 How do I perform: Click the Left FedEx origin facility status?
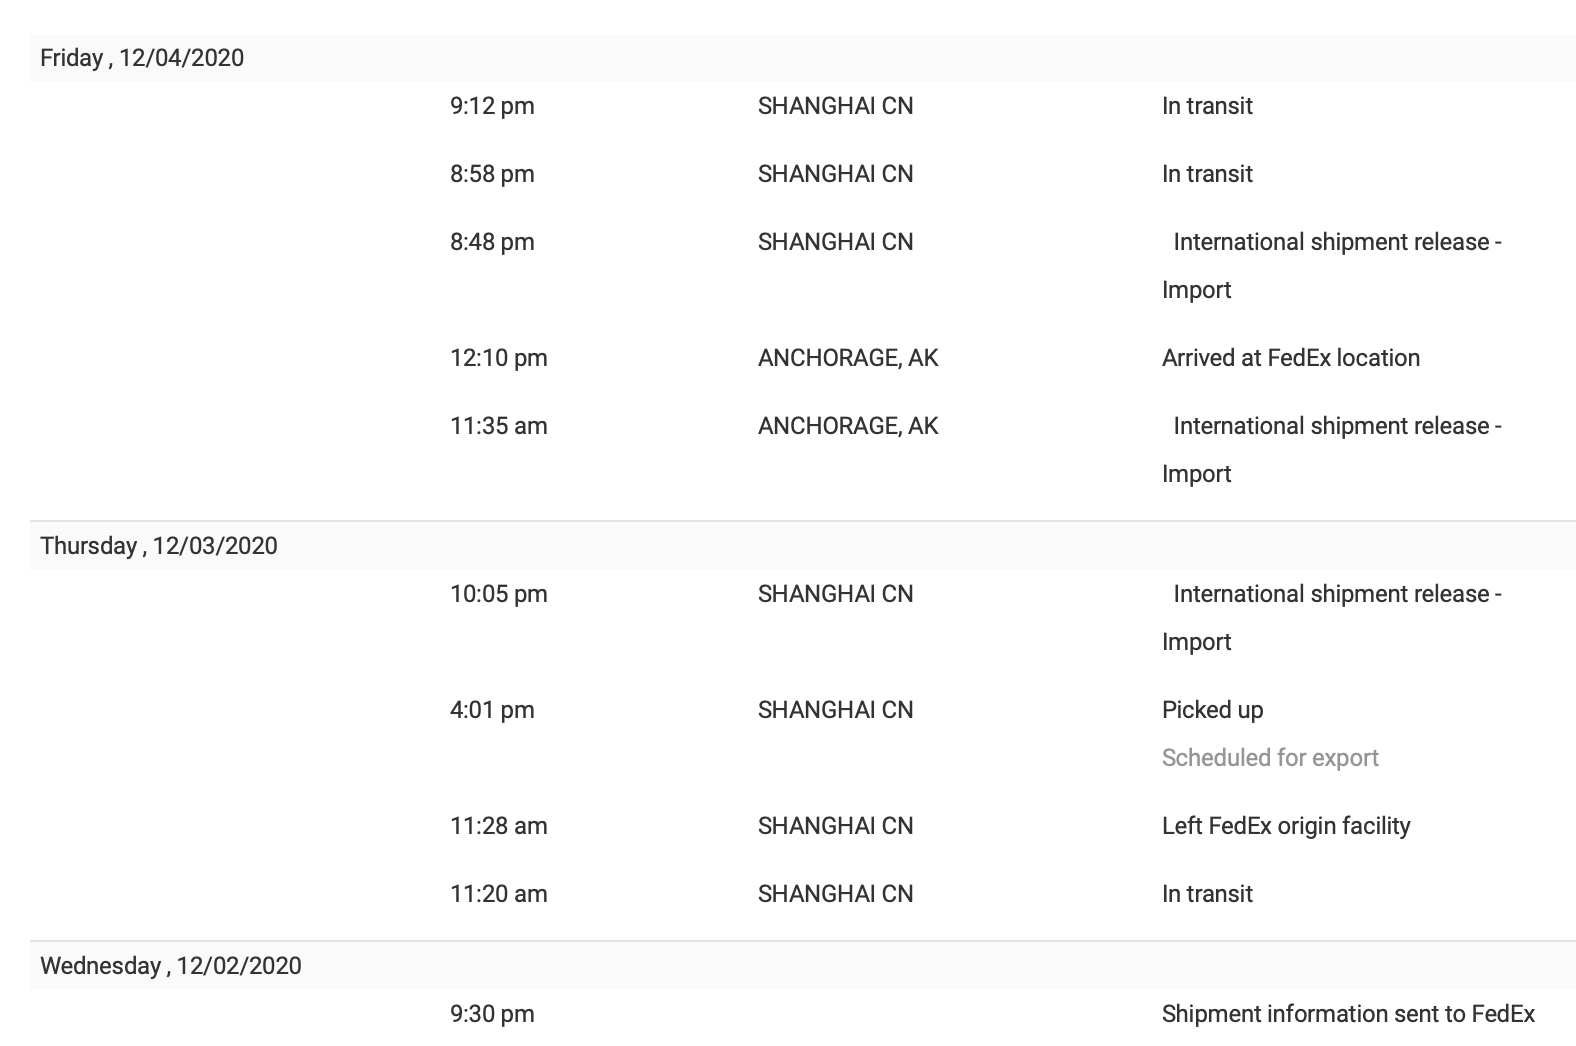[1286, 826]
